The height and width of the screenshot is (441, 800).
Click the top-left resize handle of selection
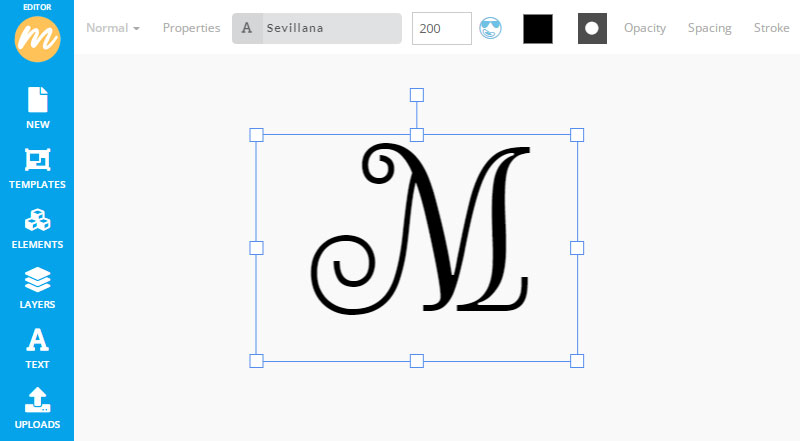coord(256,135)
